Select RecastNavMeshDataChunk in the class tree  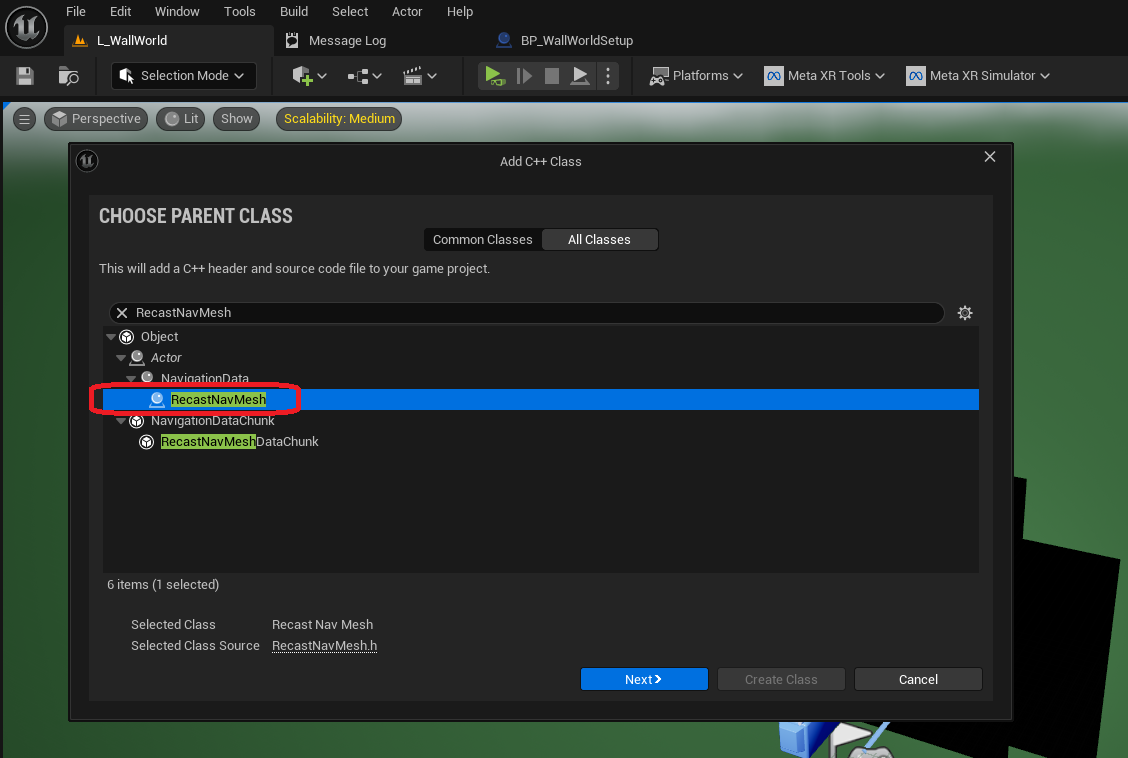point(239,442)
